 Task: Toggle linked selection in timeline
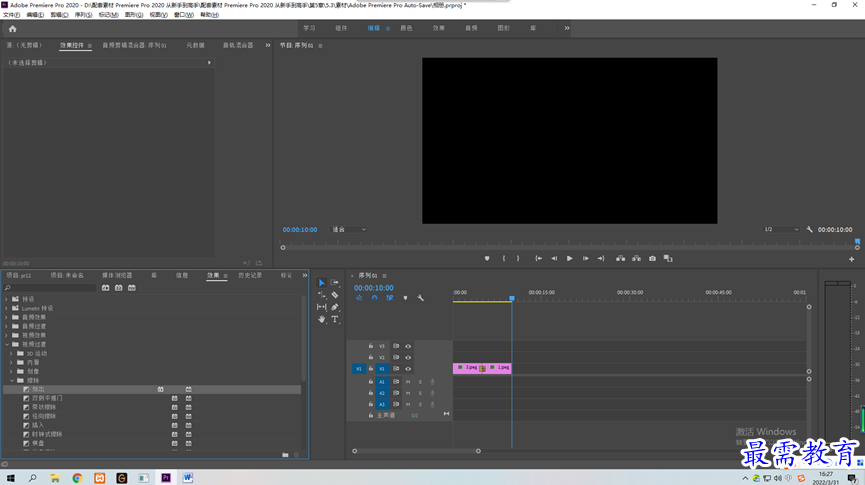point(389,298)
